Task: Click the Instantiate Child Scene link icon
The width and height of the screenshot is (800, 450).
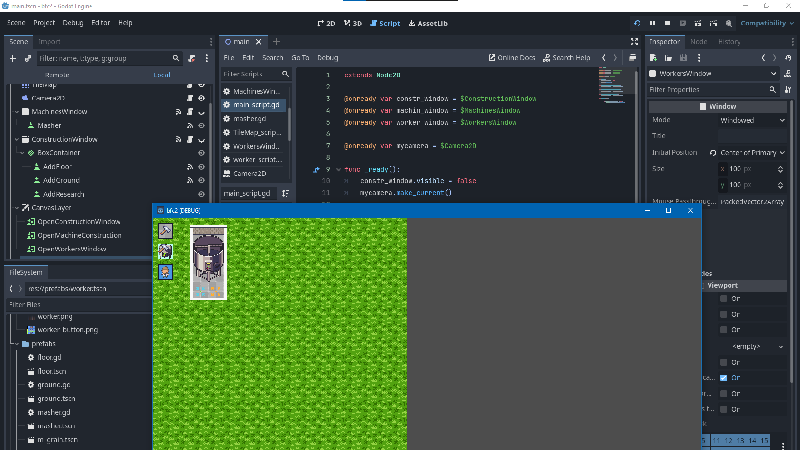Action: [28, 59]
